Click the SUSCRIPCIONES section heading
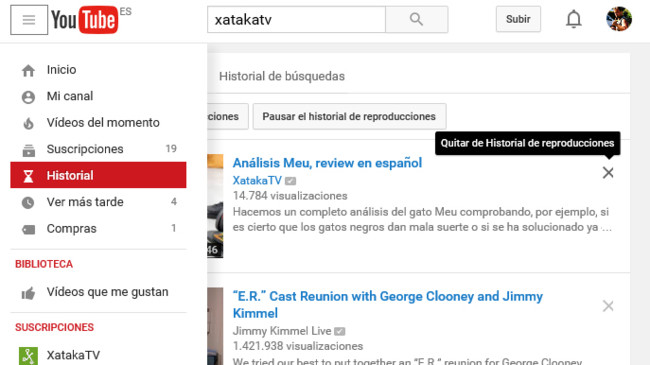Viewport: 650px width, 365px height. [54, 327]
